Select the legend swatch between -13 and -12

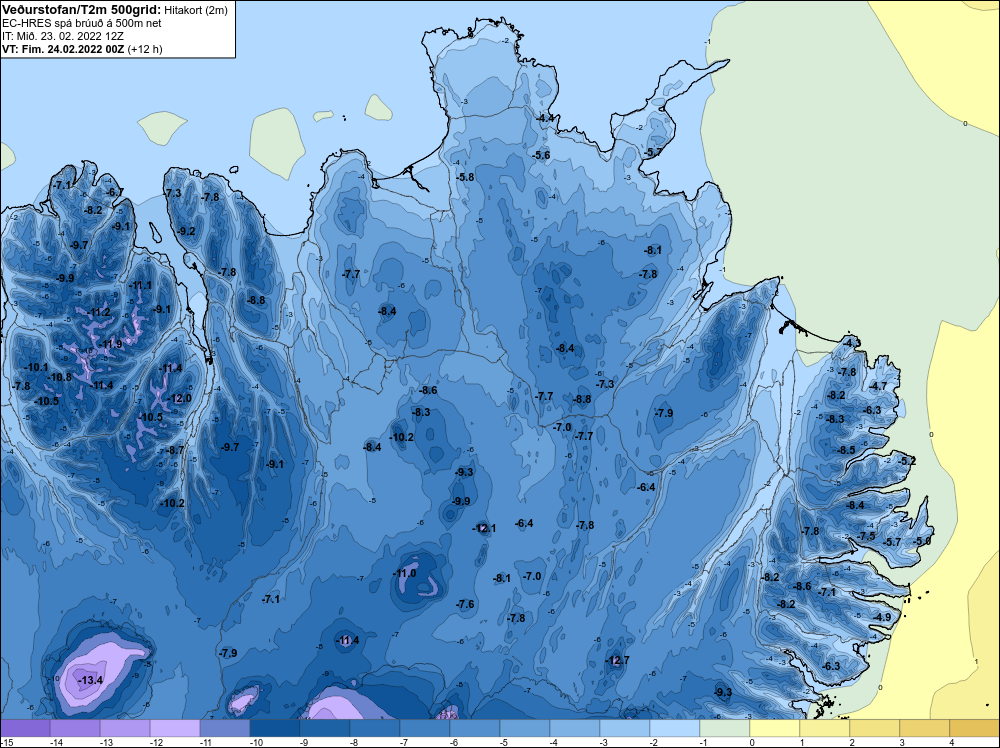point(124,728)
